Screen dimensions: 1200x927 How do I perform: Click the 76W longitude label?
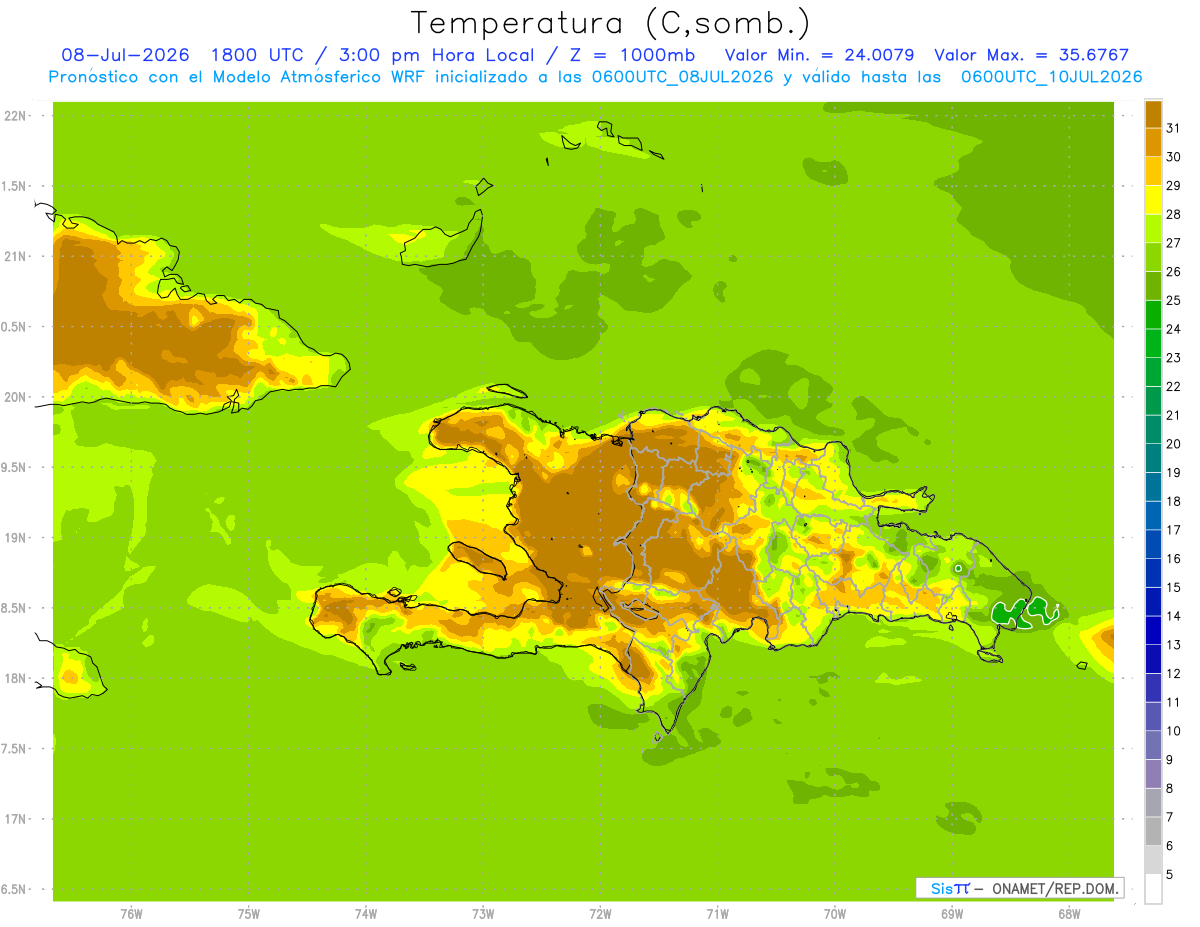(131, 913)
